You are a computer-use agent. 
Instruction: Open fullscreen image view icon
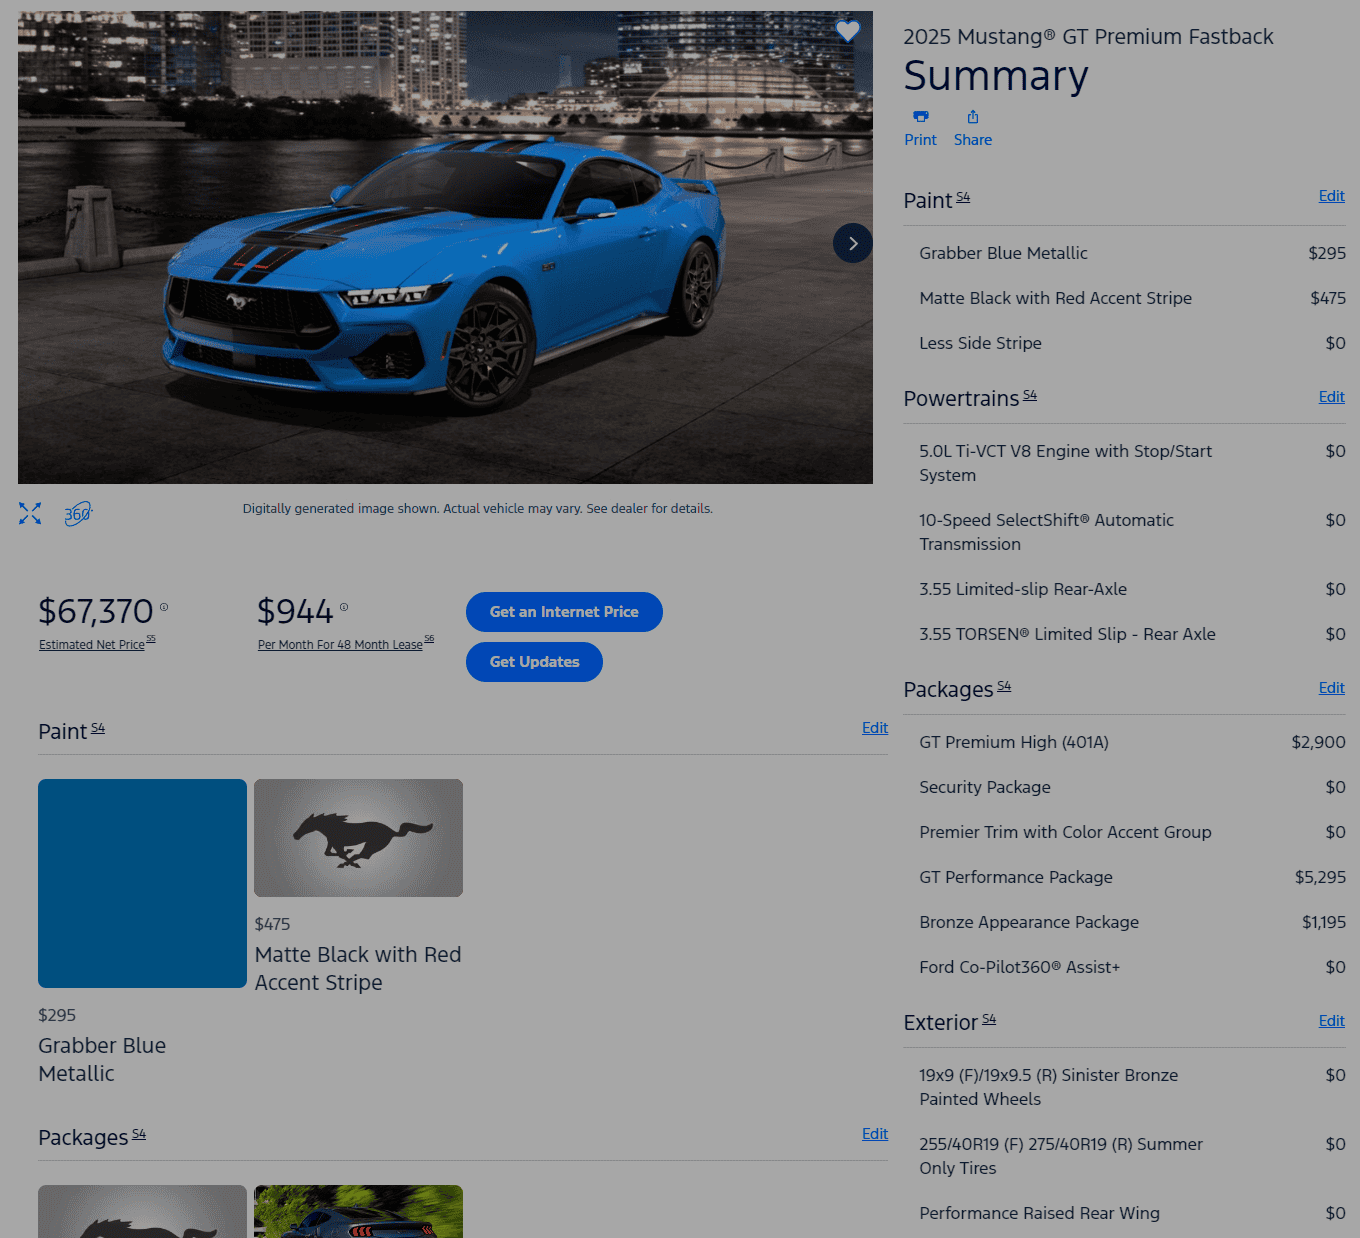(x=30, y=513)
